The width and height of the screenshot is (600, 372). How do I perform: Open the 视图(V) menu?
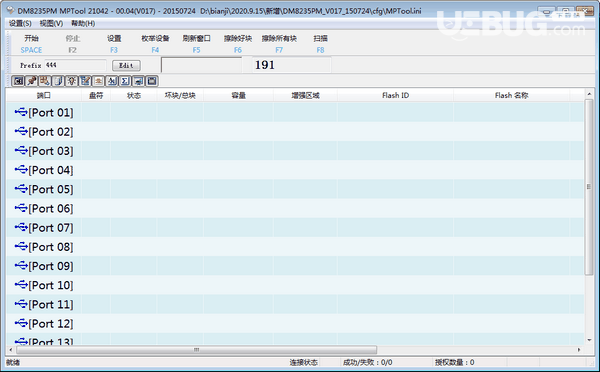(x=51, y=23)
